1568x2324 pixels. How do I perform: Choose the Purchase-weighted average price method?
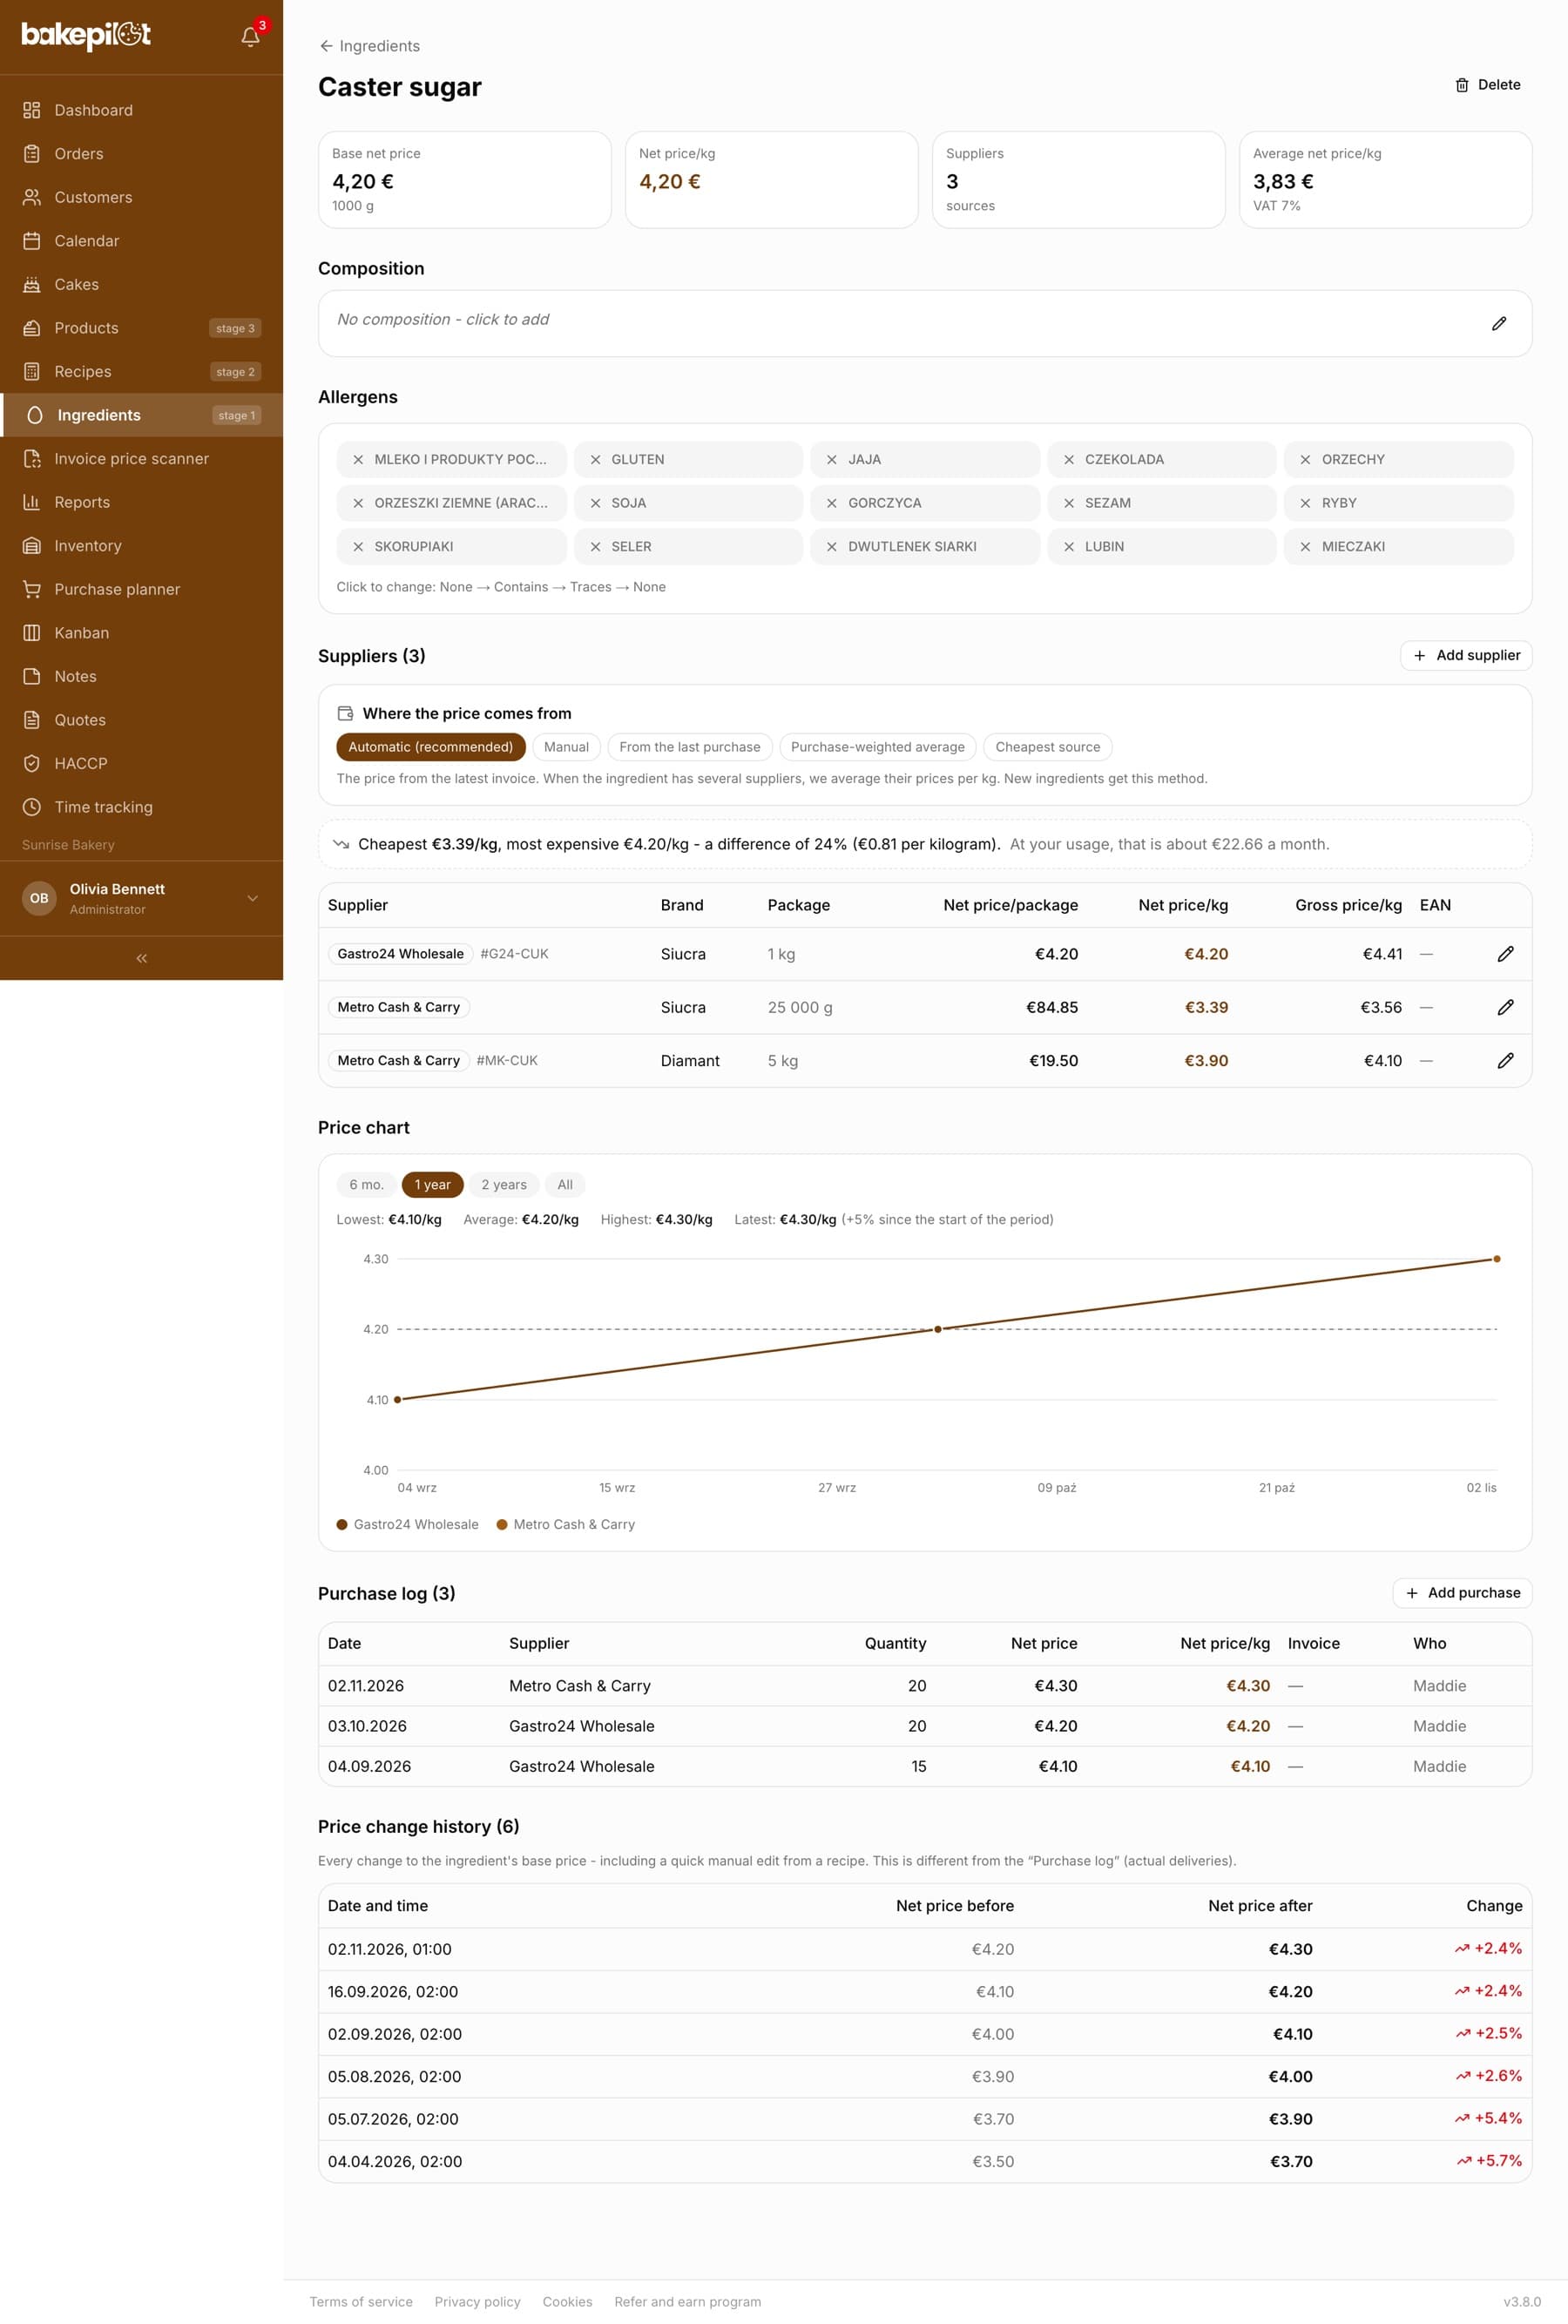[x=877, y=747]
